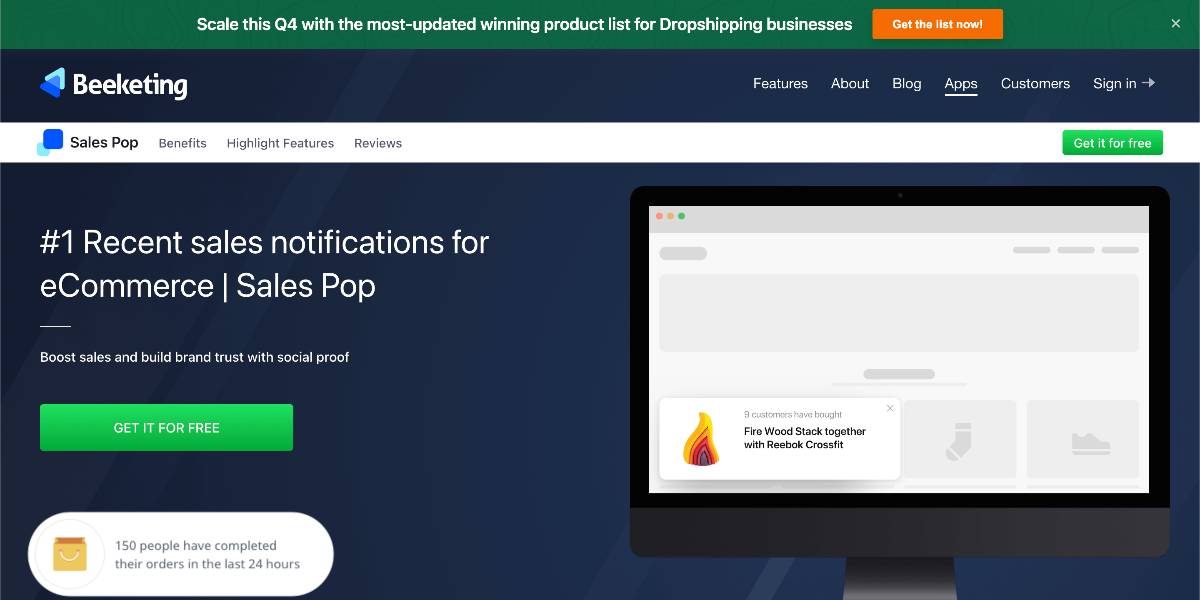The height and width of the screenshot is (600, 1200).
Task: Click the shoe product placeholder
Action: (x=1083, y=439)
